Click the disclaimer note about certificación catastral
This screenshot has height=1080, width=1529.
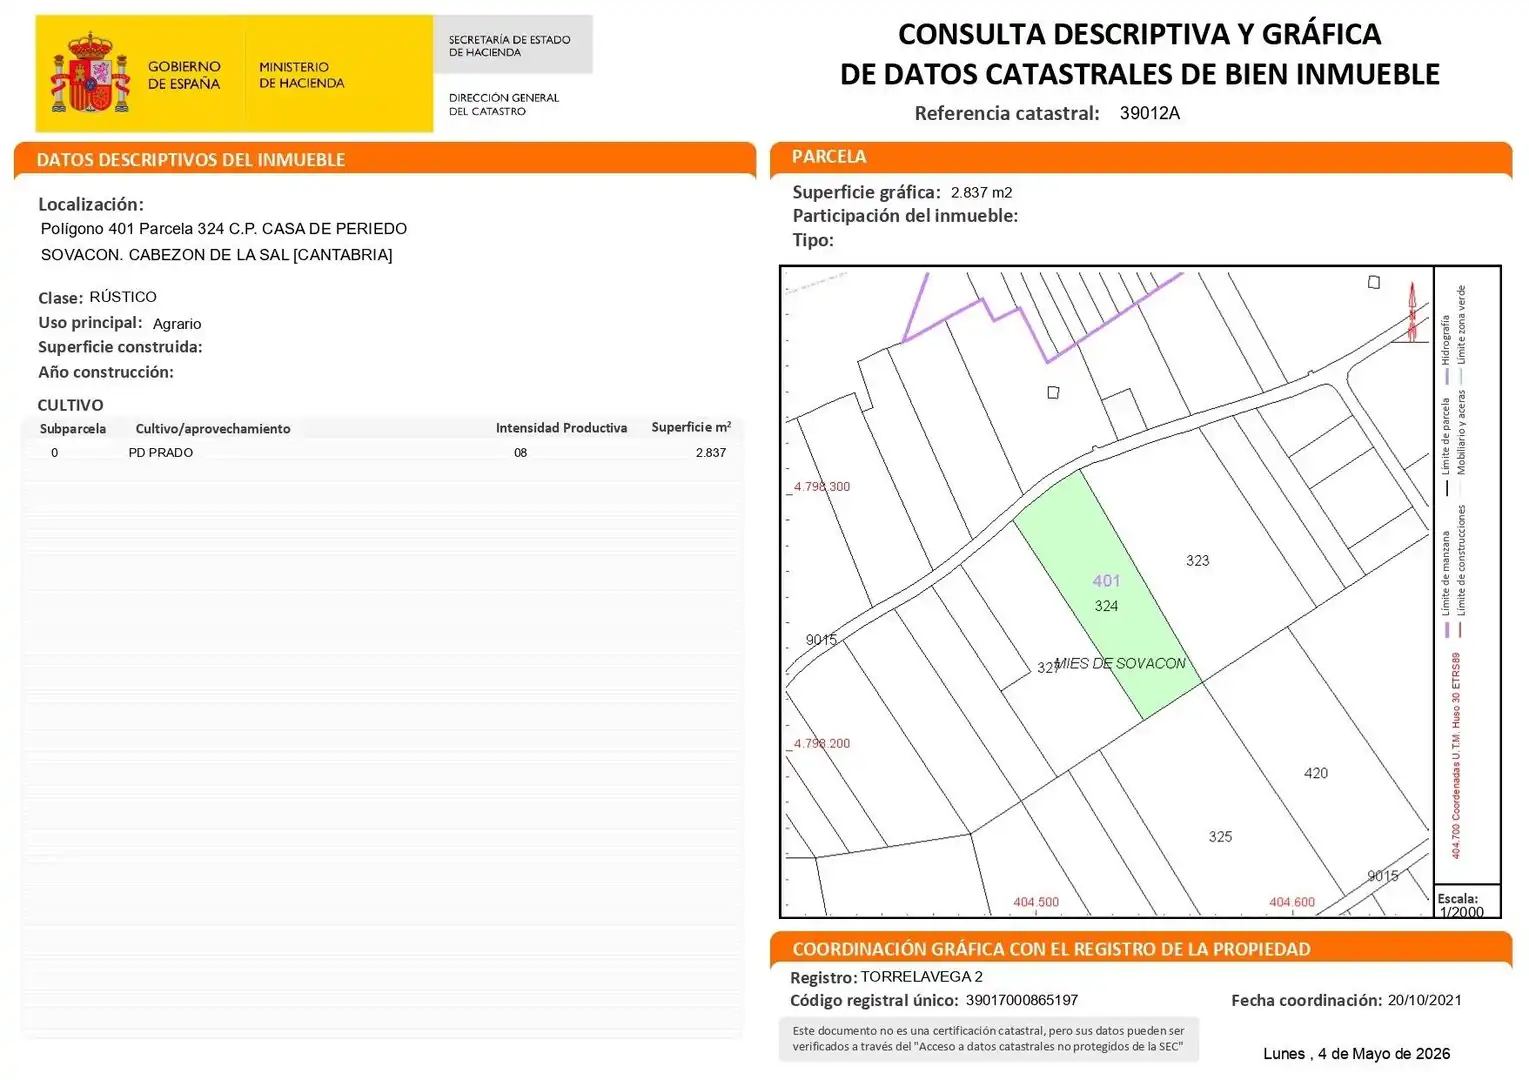point(988,1039)
